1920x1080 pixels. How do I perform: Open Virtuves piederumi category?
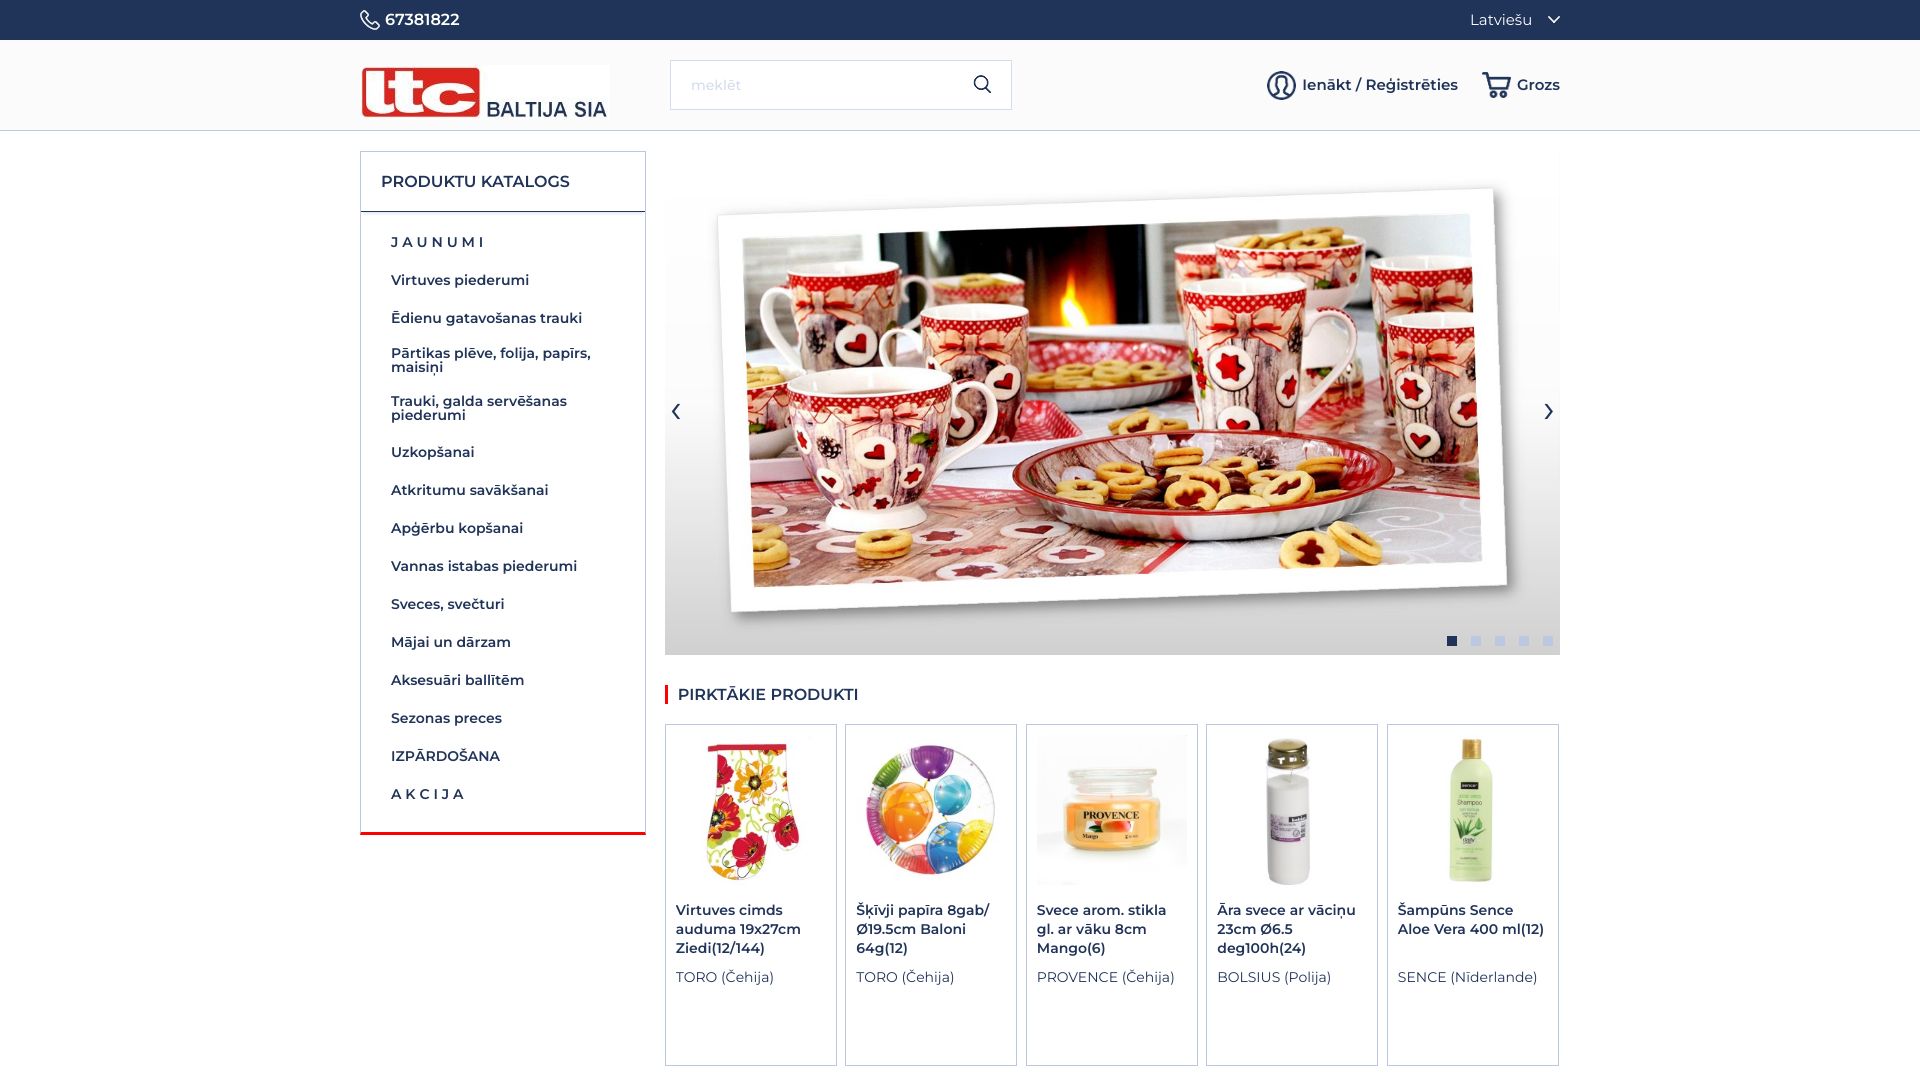[460, 280]
